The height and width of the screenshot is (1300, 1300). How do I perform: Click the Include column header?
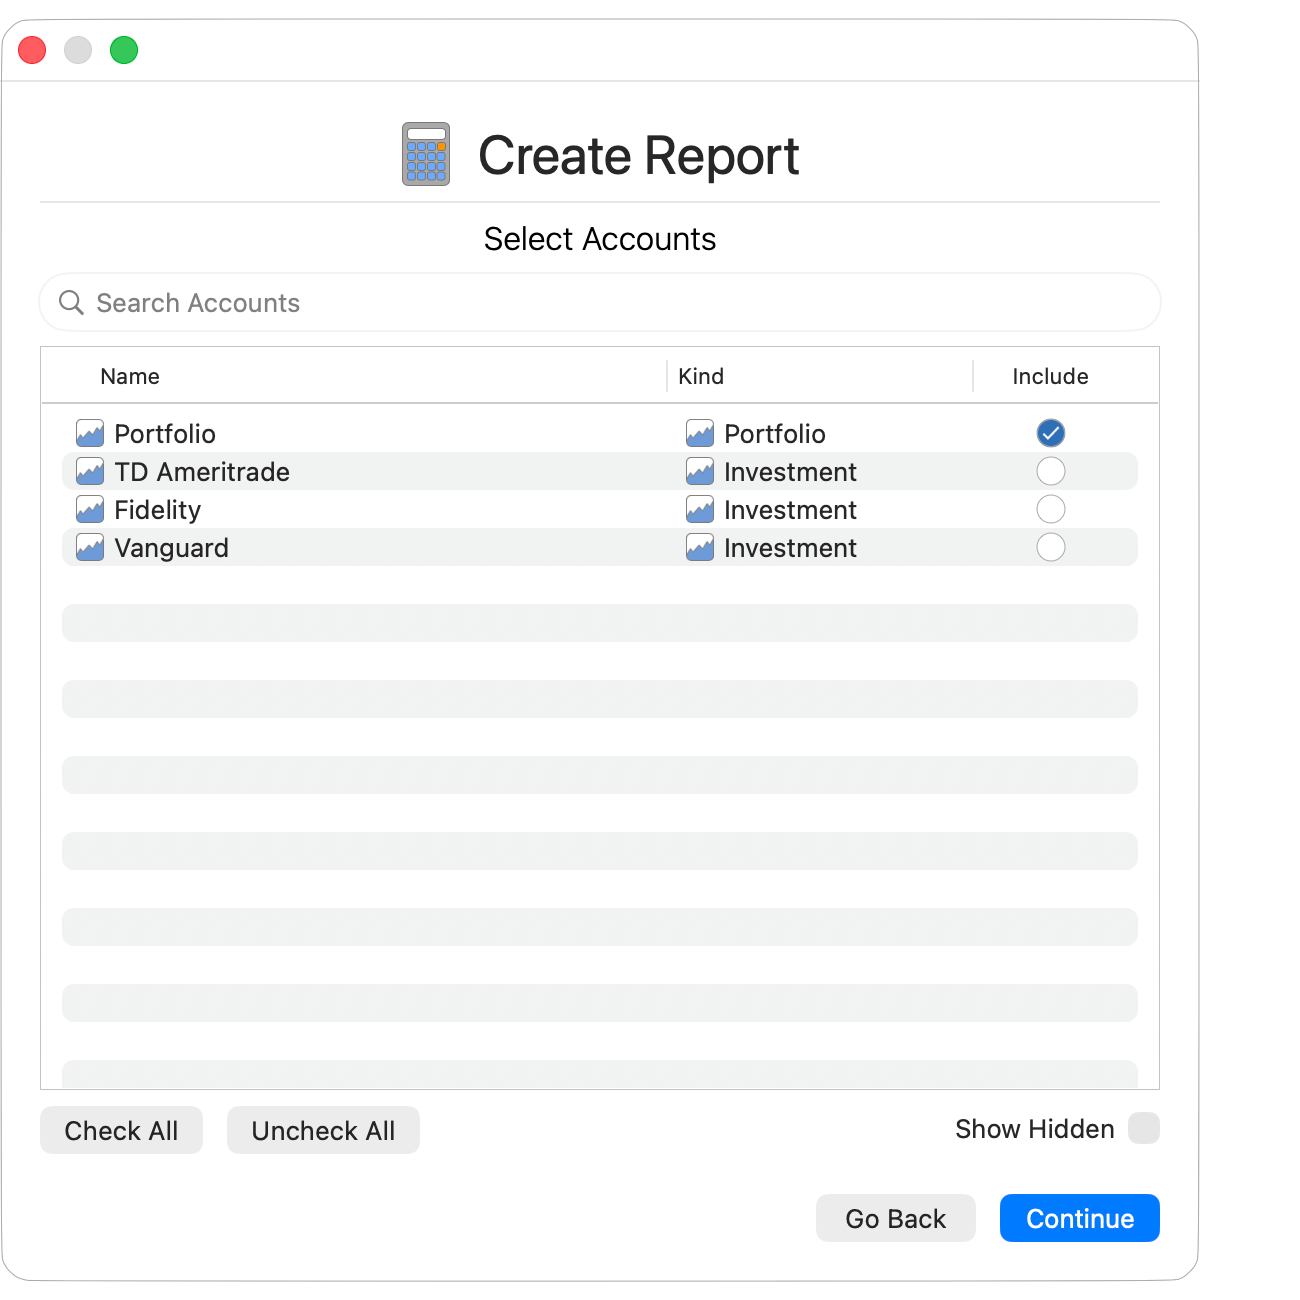1049,376
